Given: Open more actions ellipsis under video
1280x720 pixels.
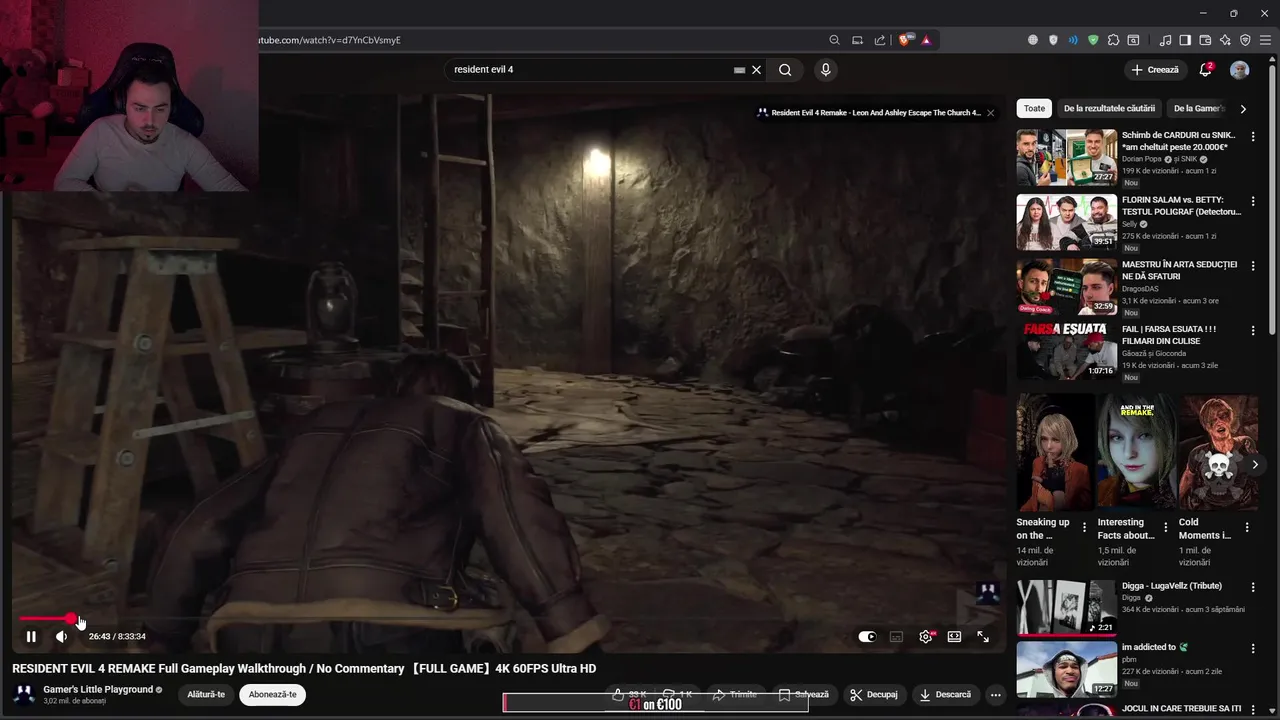Looking at the screenshot, I should coord(995,695).
